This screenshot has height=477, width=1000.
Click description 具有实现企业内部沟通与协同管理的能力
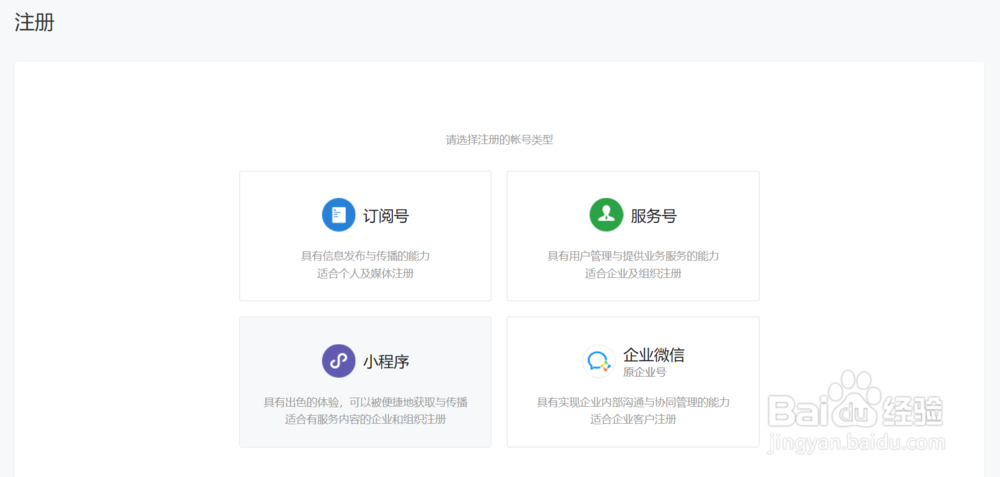coord(633,402)
